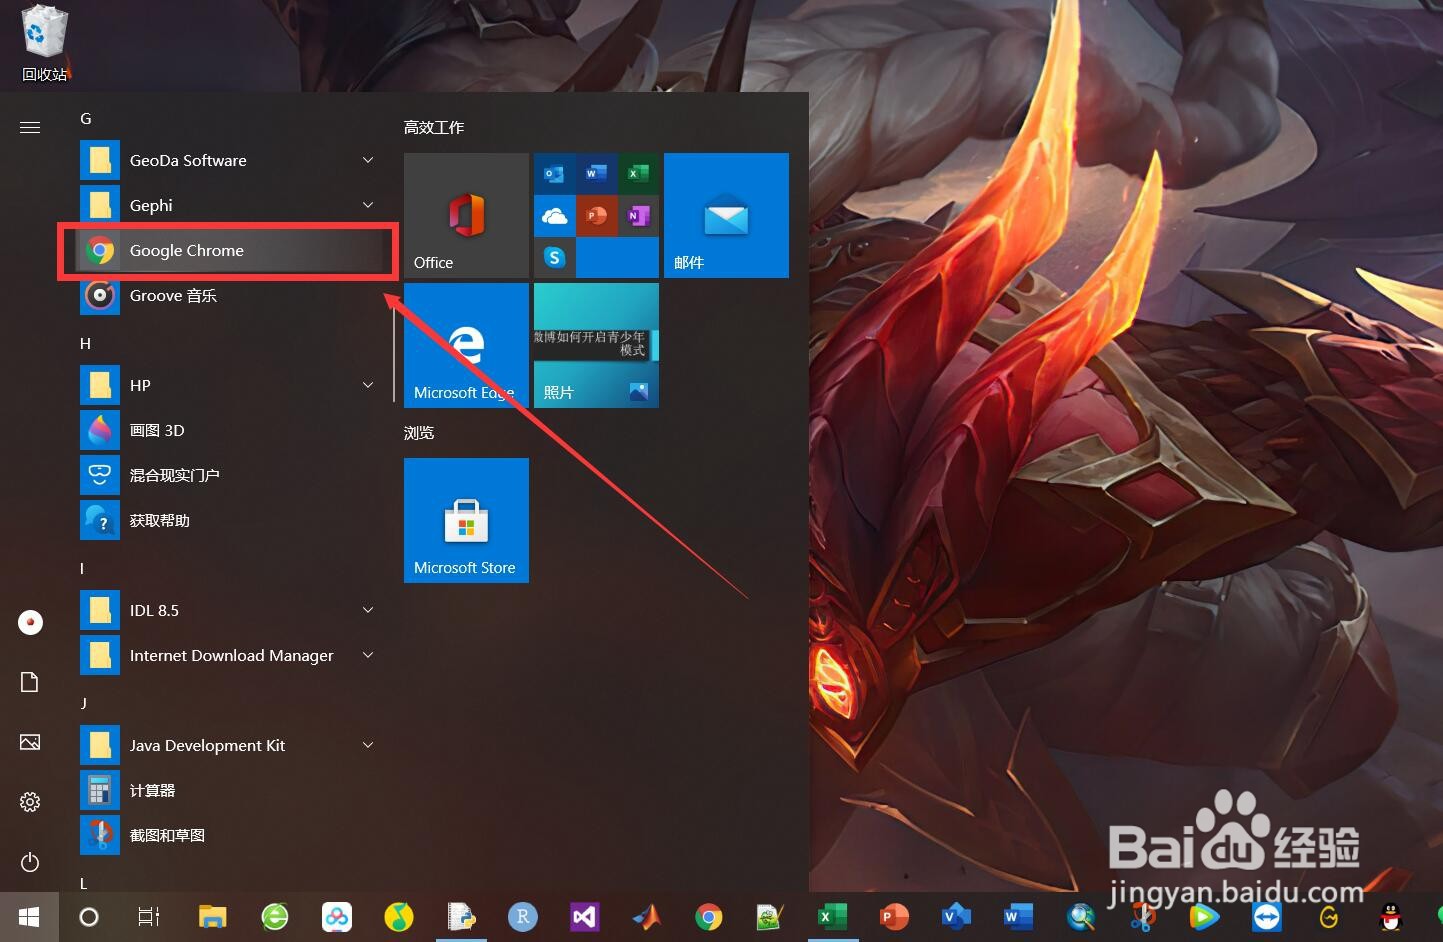
Task: Open TeamViewer from the taskbar
Action: click(1267, 916)
